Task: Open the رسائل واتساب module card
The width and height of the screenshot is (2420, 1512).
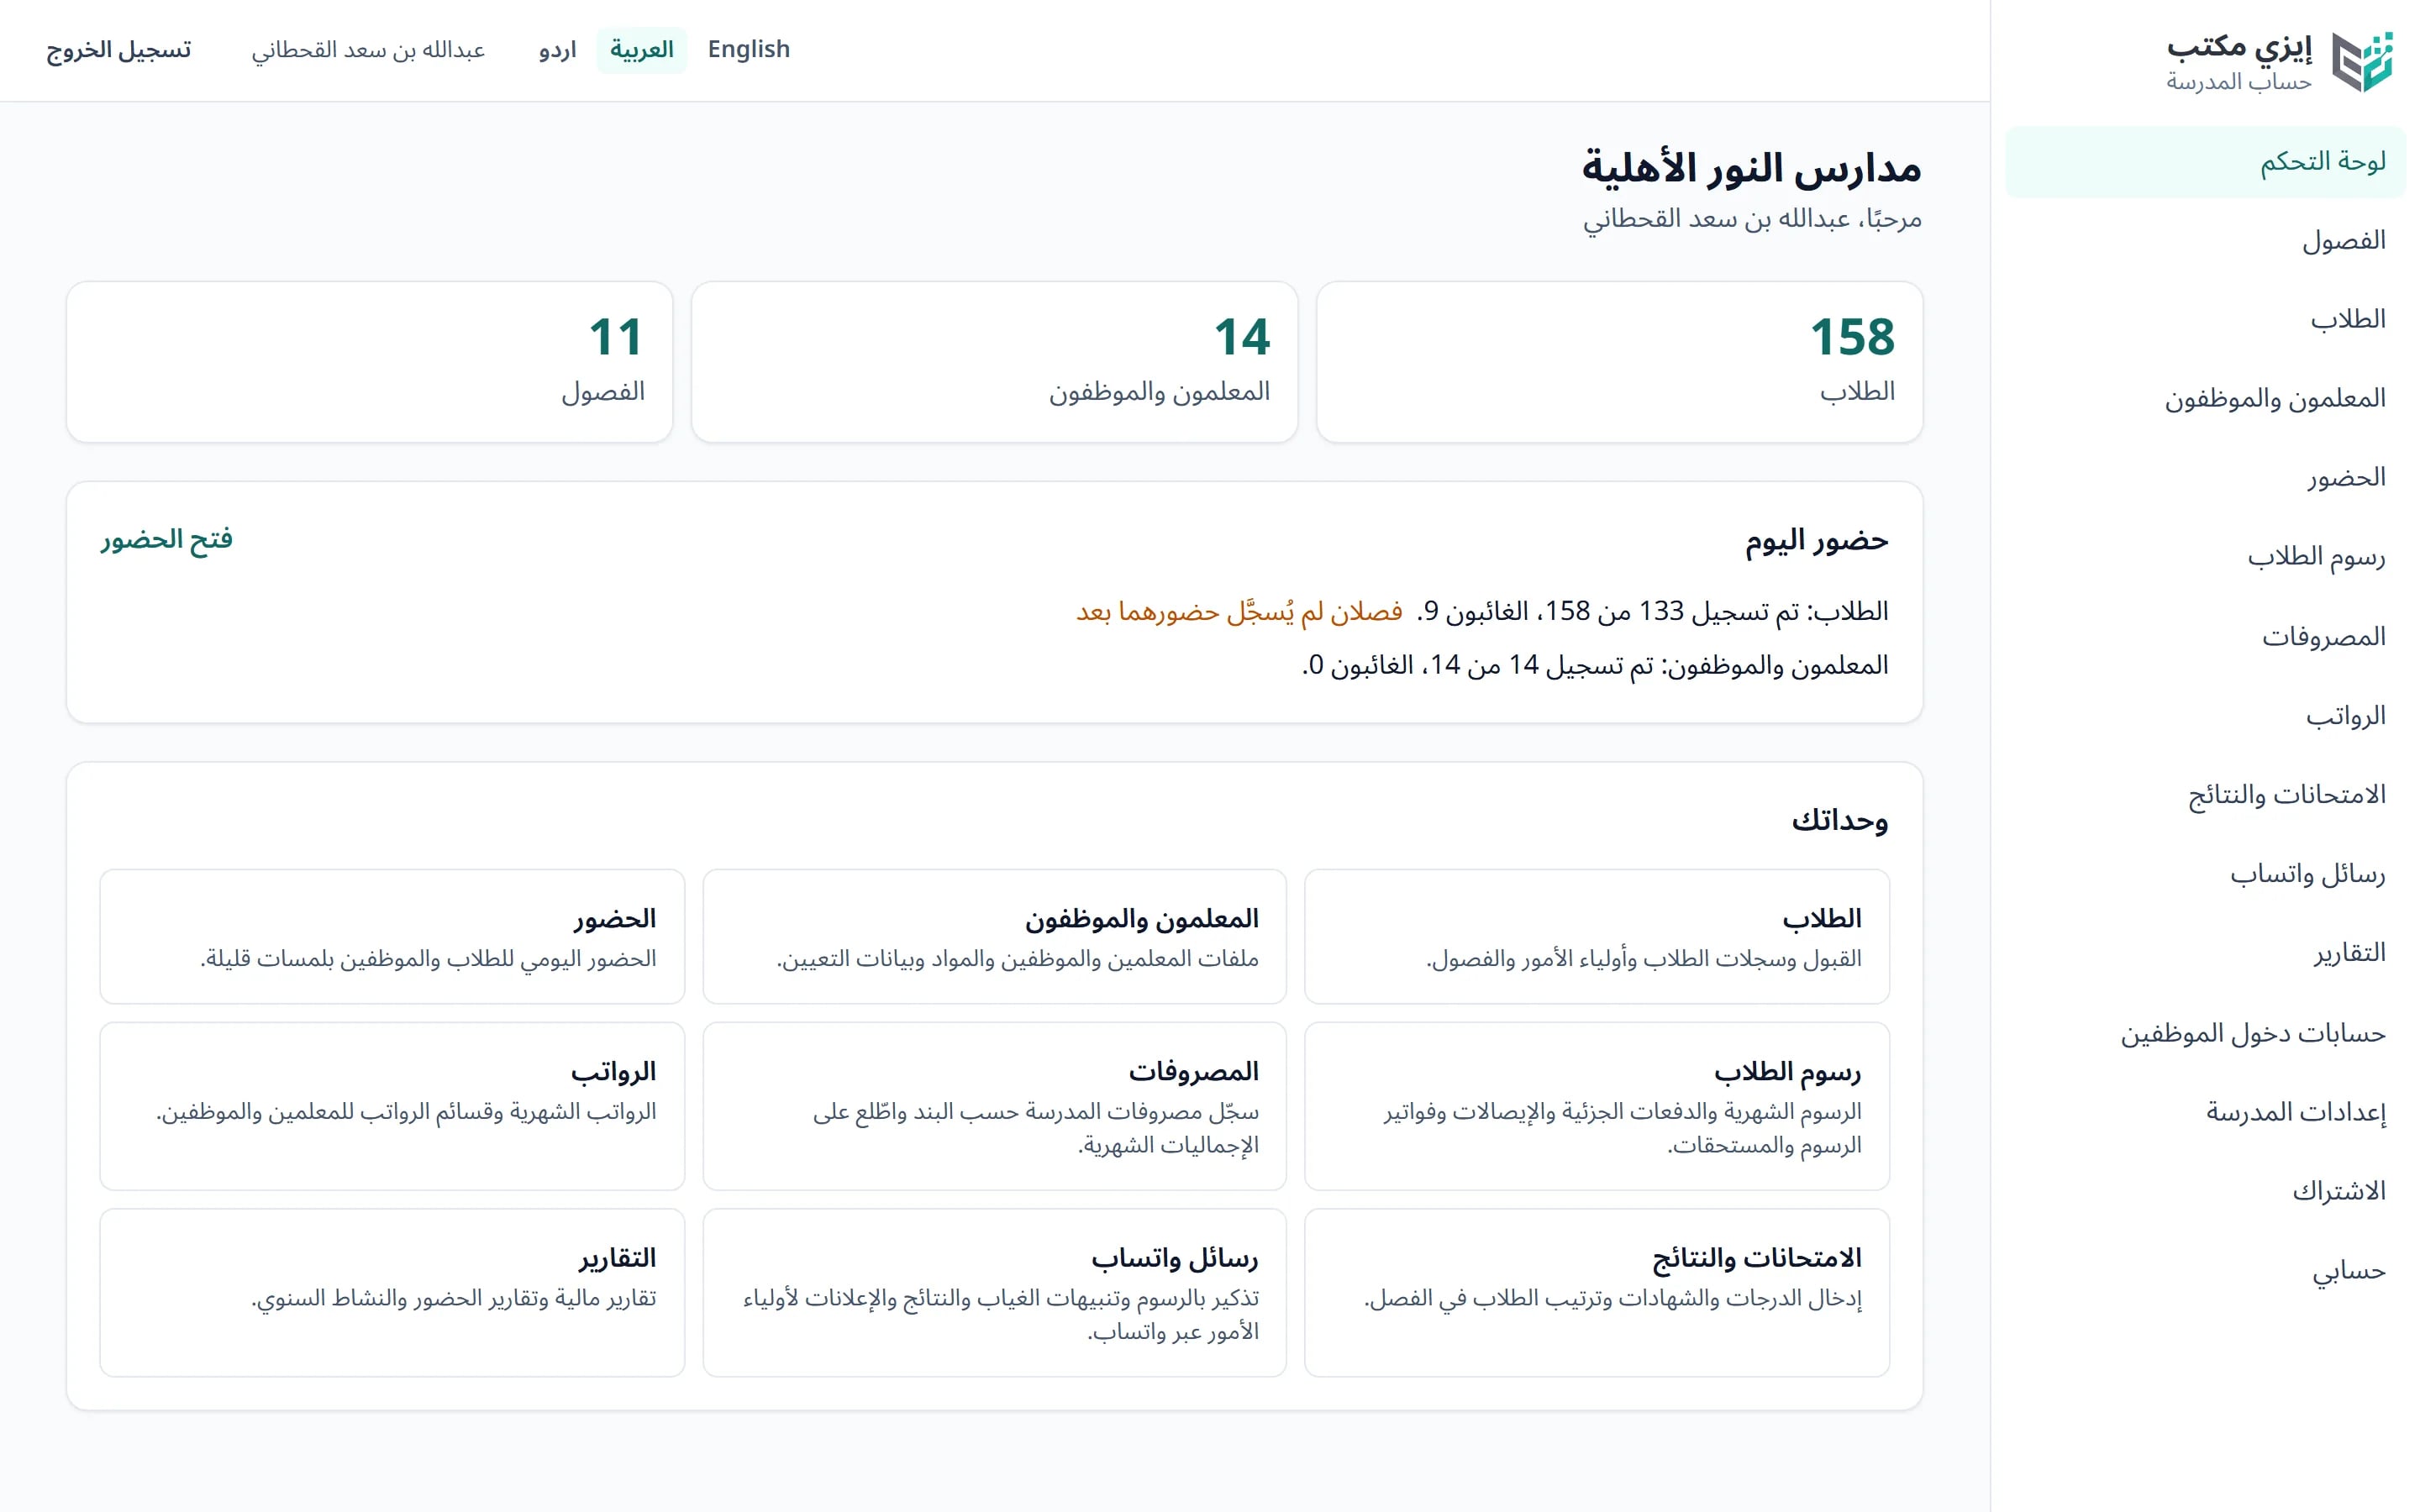Action: (x=994, y=1292)
